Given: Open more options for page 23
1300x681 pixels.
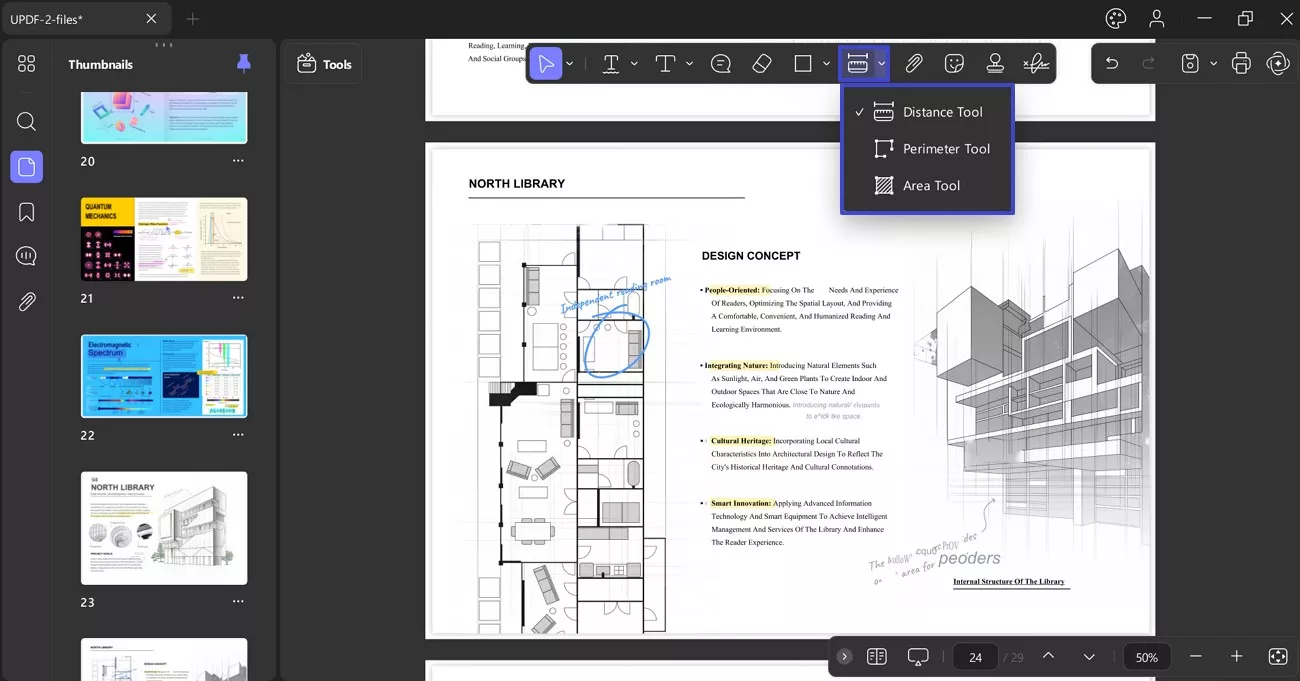Looking at the screenshot, I should 238,602.
